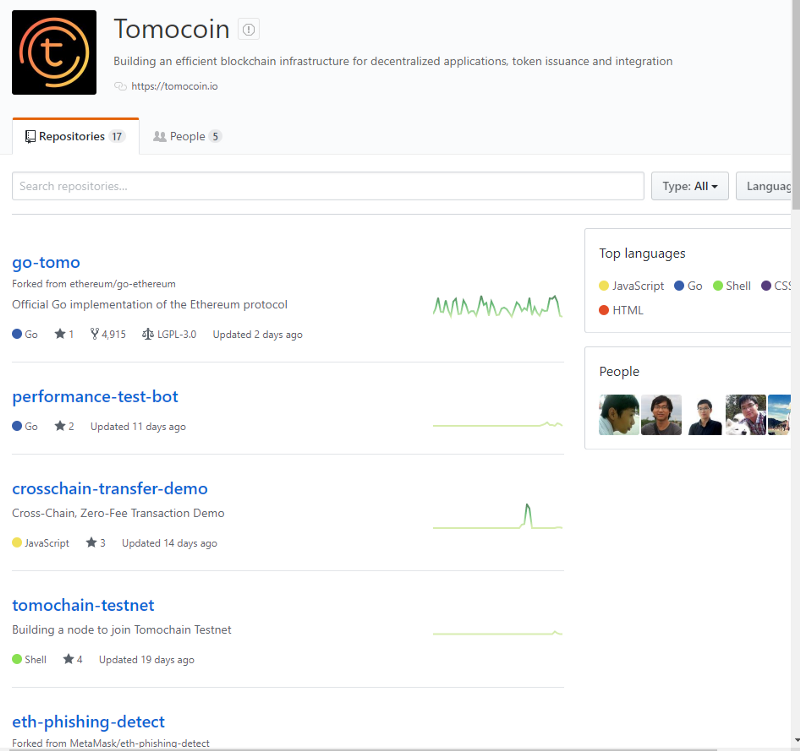The width and height of the screenshot is (800, 751).
Task: Click the scrollbar down arrow
Action: click(x=796, y=740)
